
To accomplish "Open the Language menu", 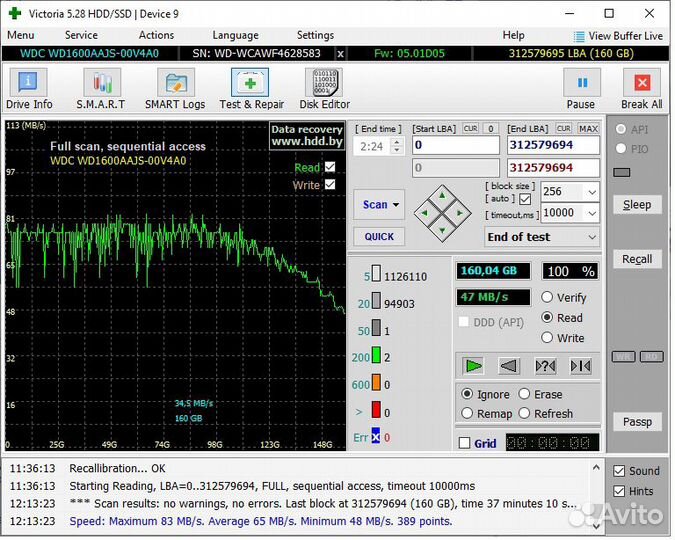I will [235, 35].
